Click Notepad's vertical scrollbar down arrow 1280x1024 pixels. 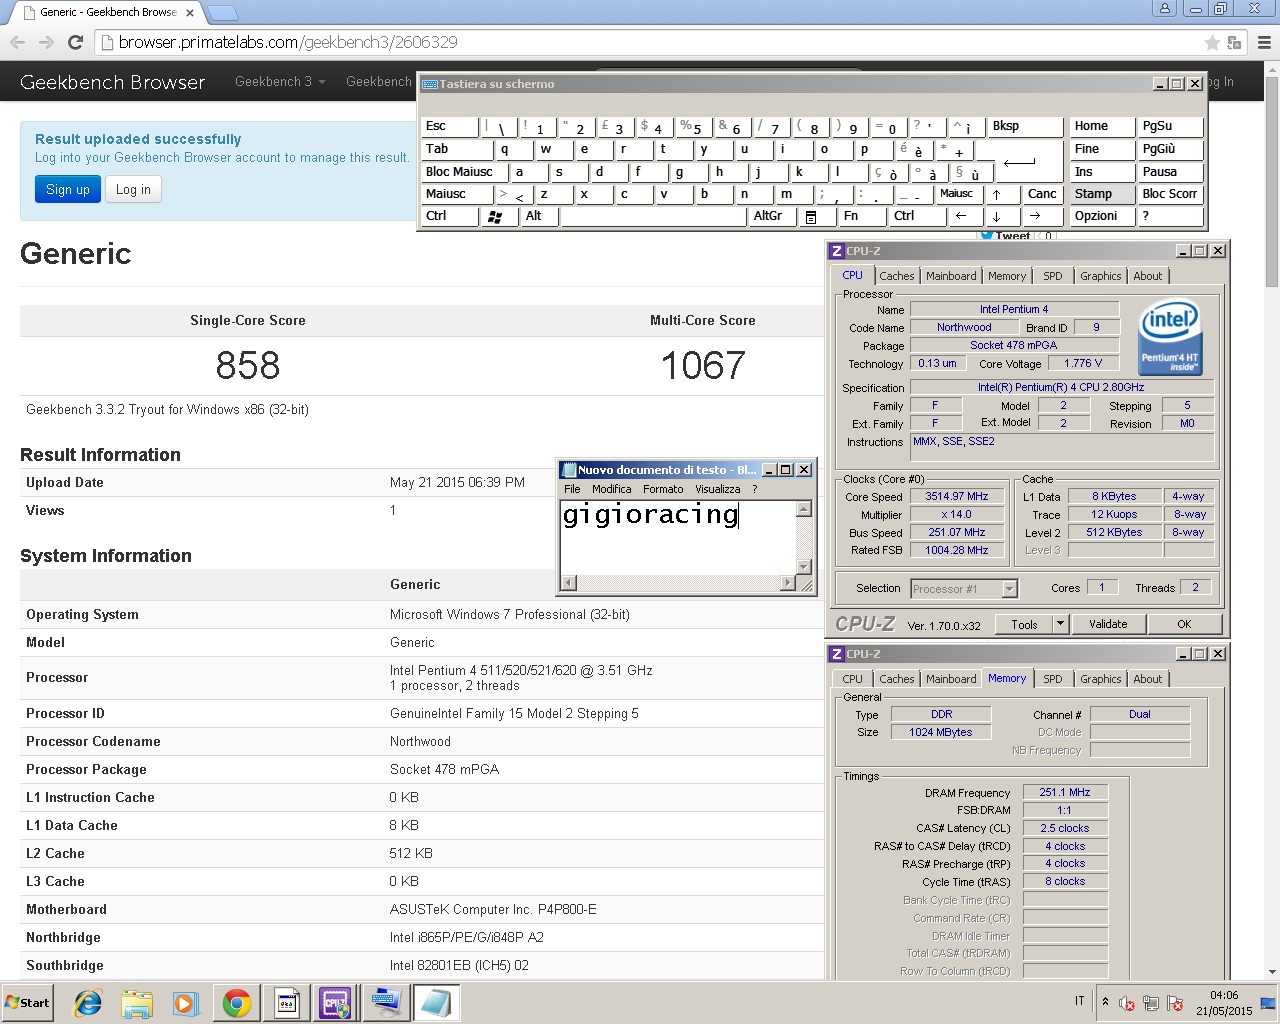tap(803, 567)
